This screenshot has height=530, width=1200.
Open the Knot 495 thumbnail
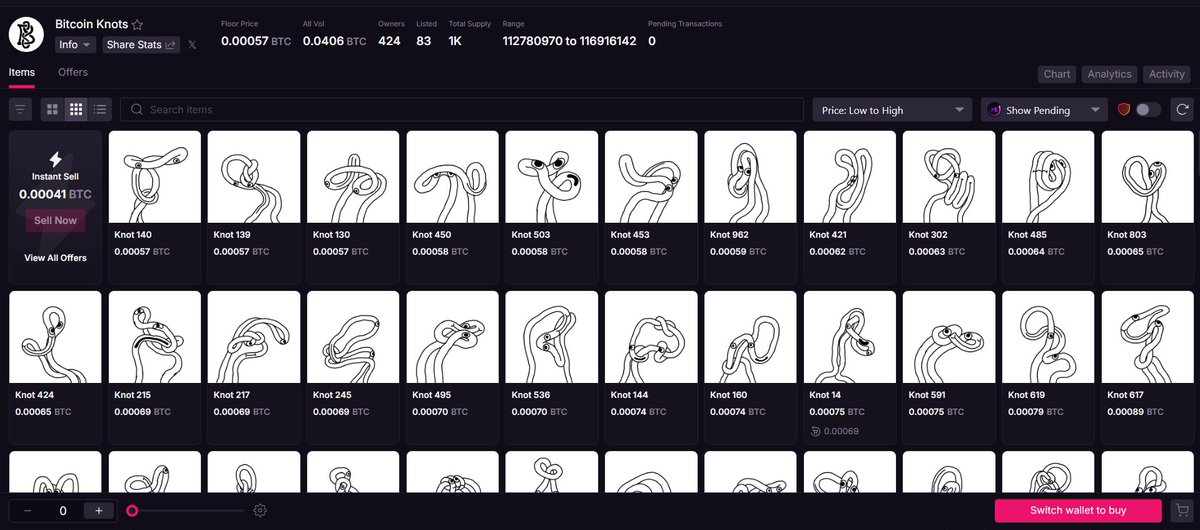tap(452, 337)
